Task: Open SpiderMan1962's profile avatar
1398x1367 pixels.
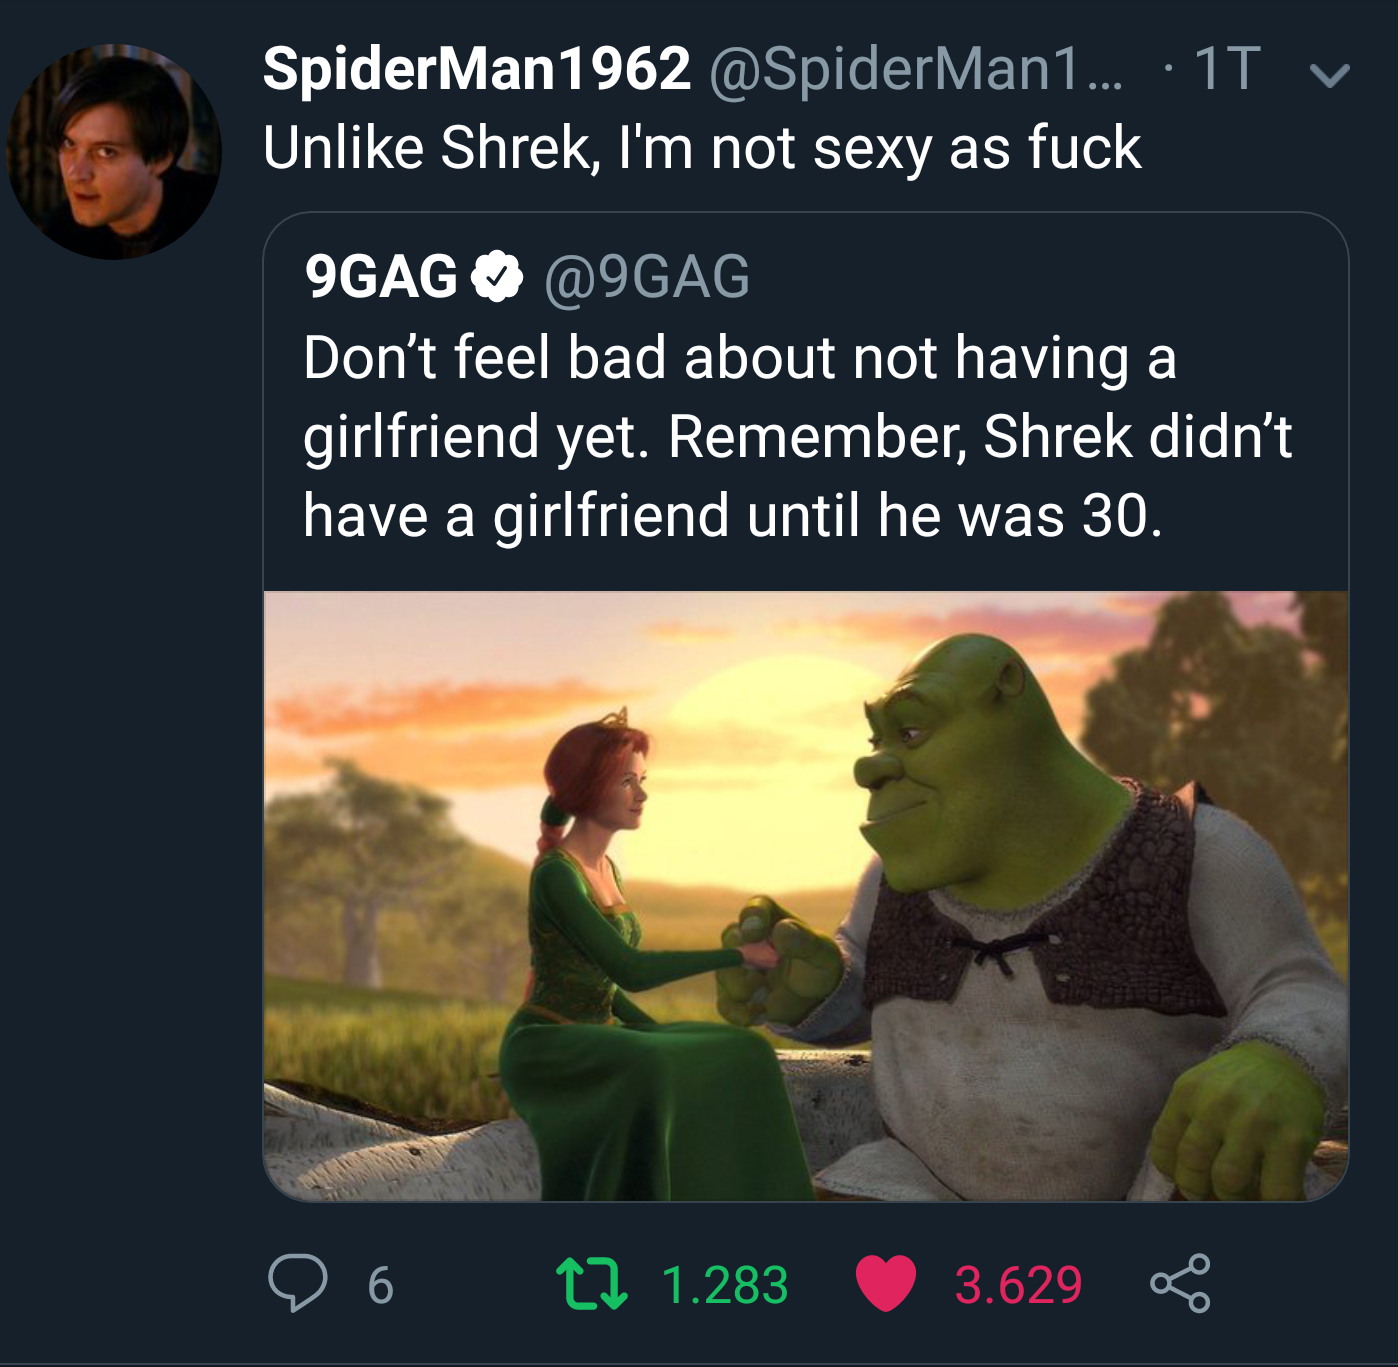Action: (x=114, y=151)
